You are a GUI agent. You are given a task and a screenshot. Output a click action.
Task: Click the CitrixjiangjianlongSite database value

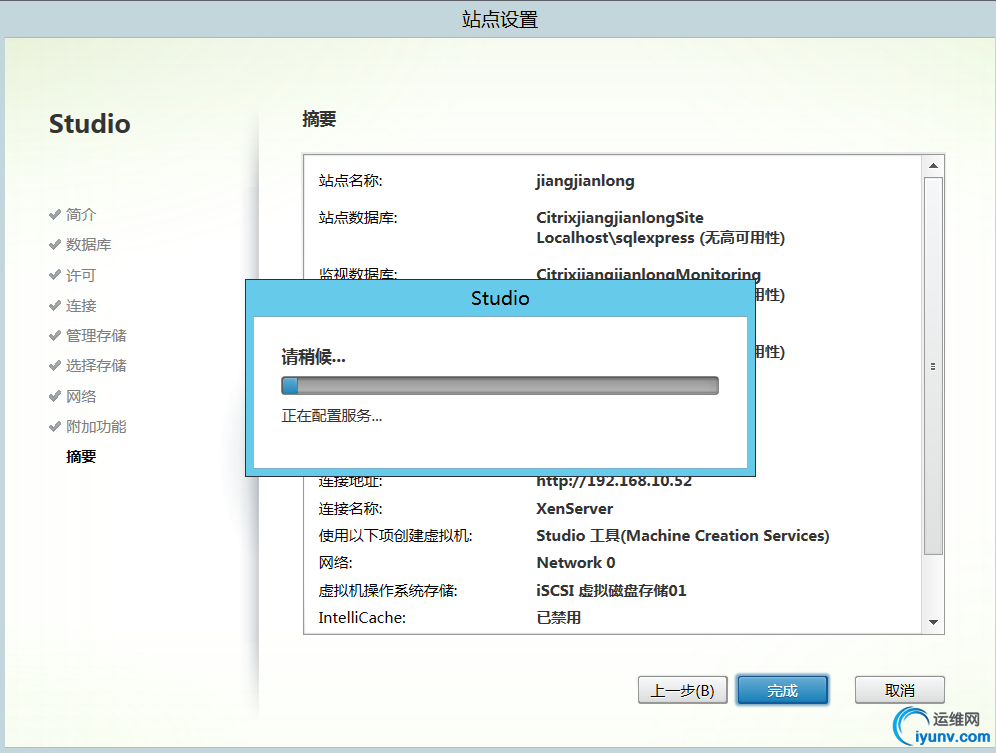coord(619,218)
